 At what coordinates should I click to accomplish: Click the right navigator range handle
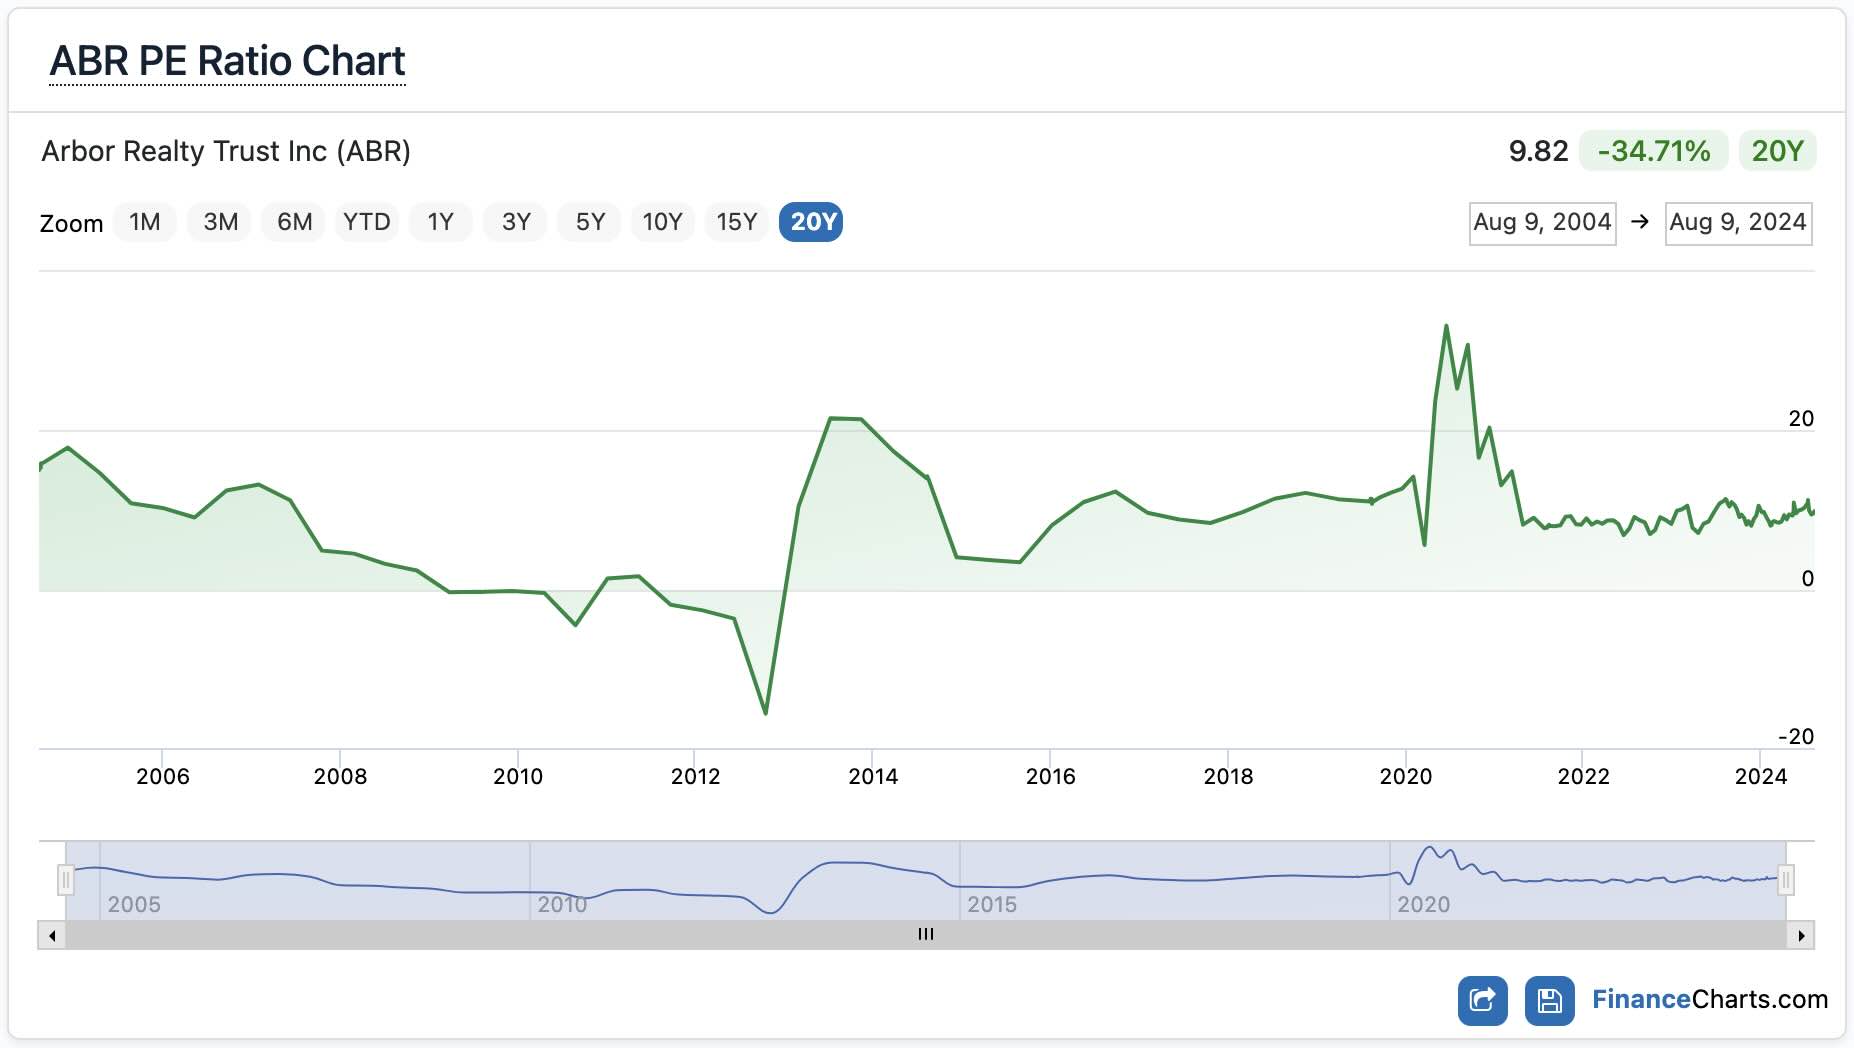coord(1786,880)
